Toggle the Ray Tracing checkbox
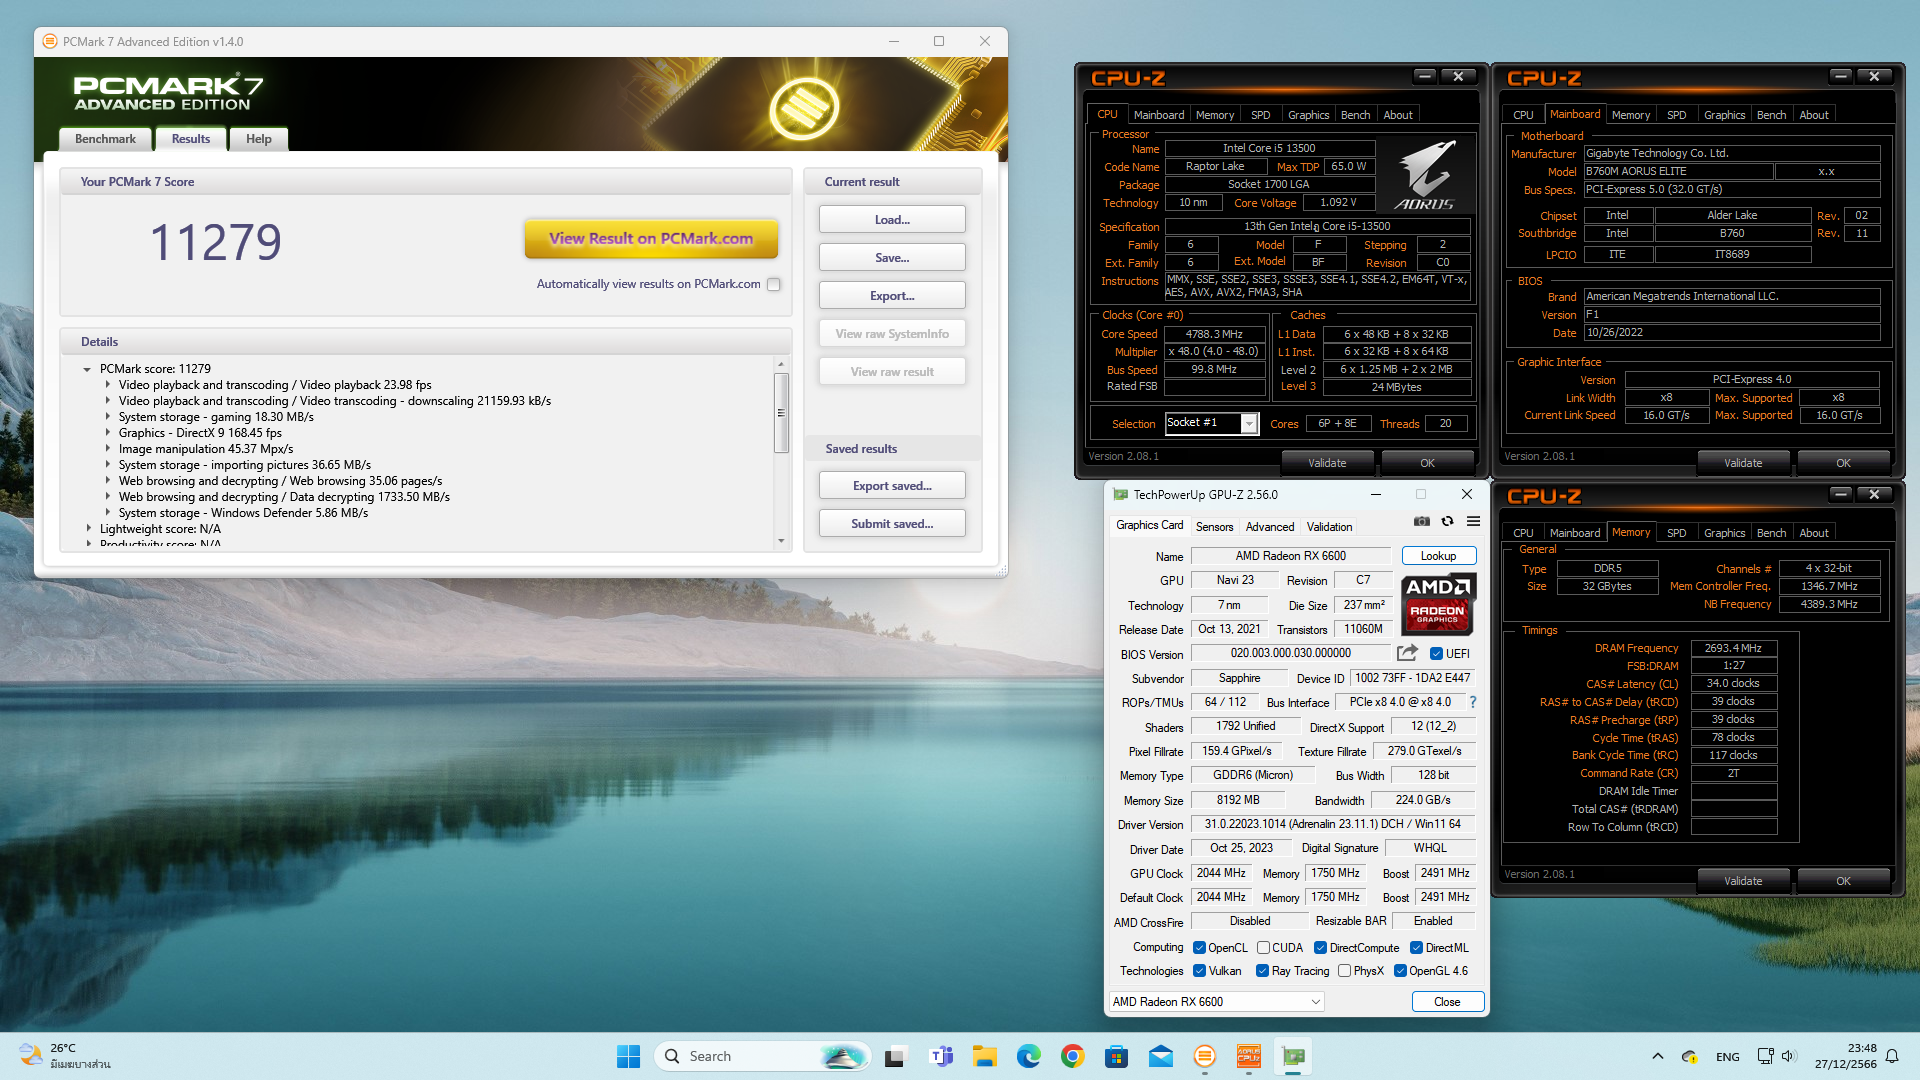 (1262, 971)
